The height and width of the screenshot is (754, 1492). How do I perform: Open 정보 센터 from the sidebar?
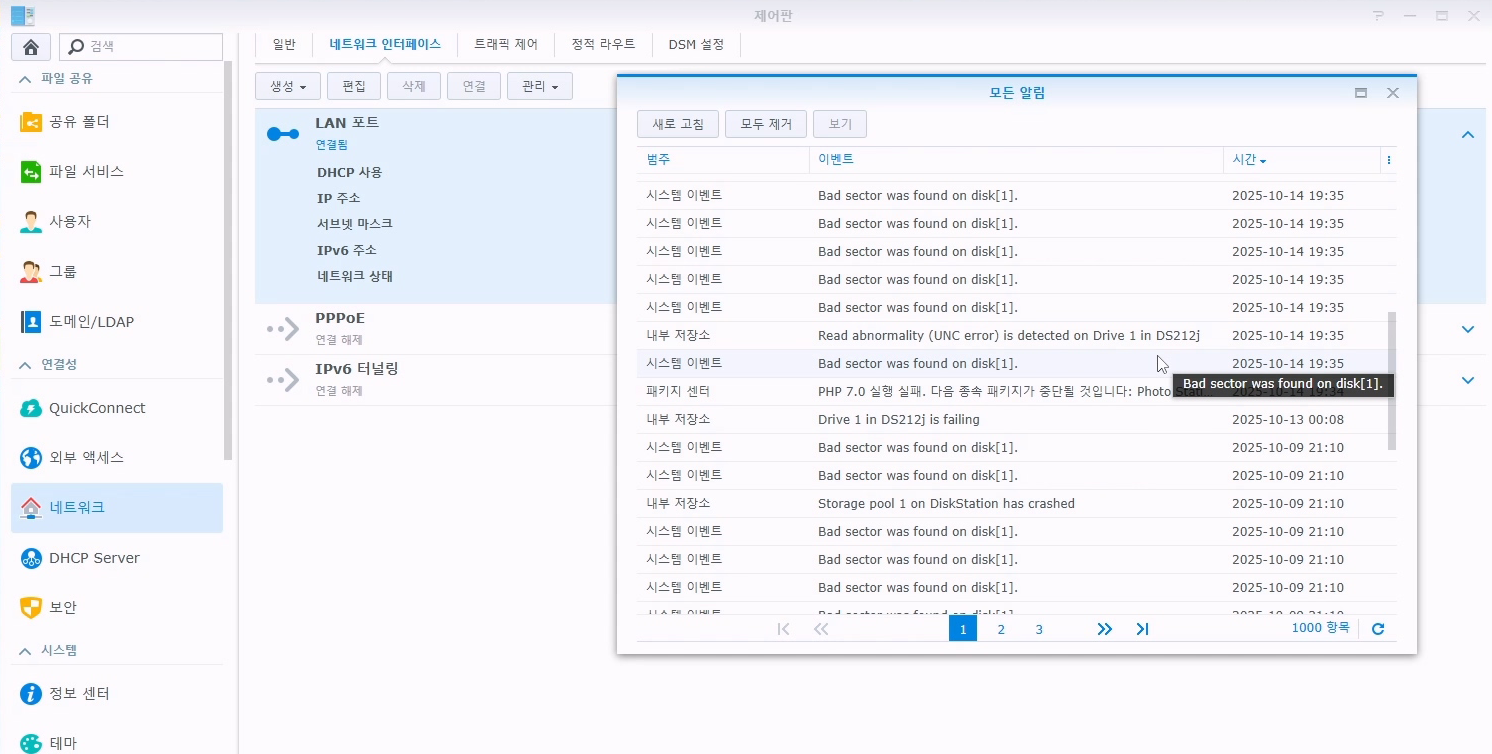click(x=80, y=693)
